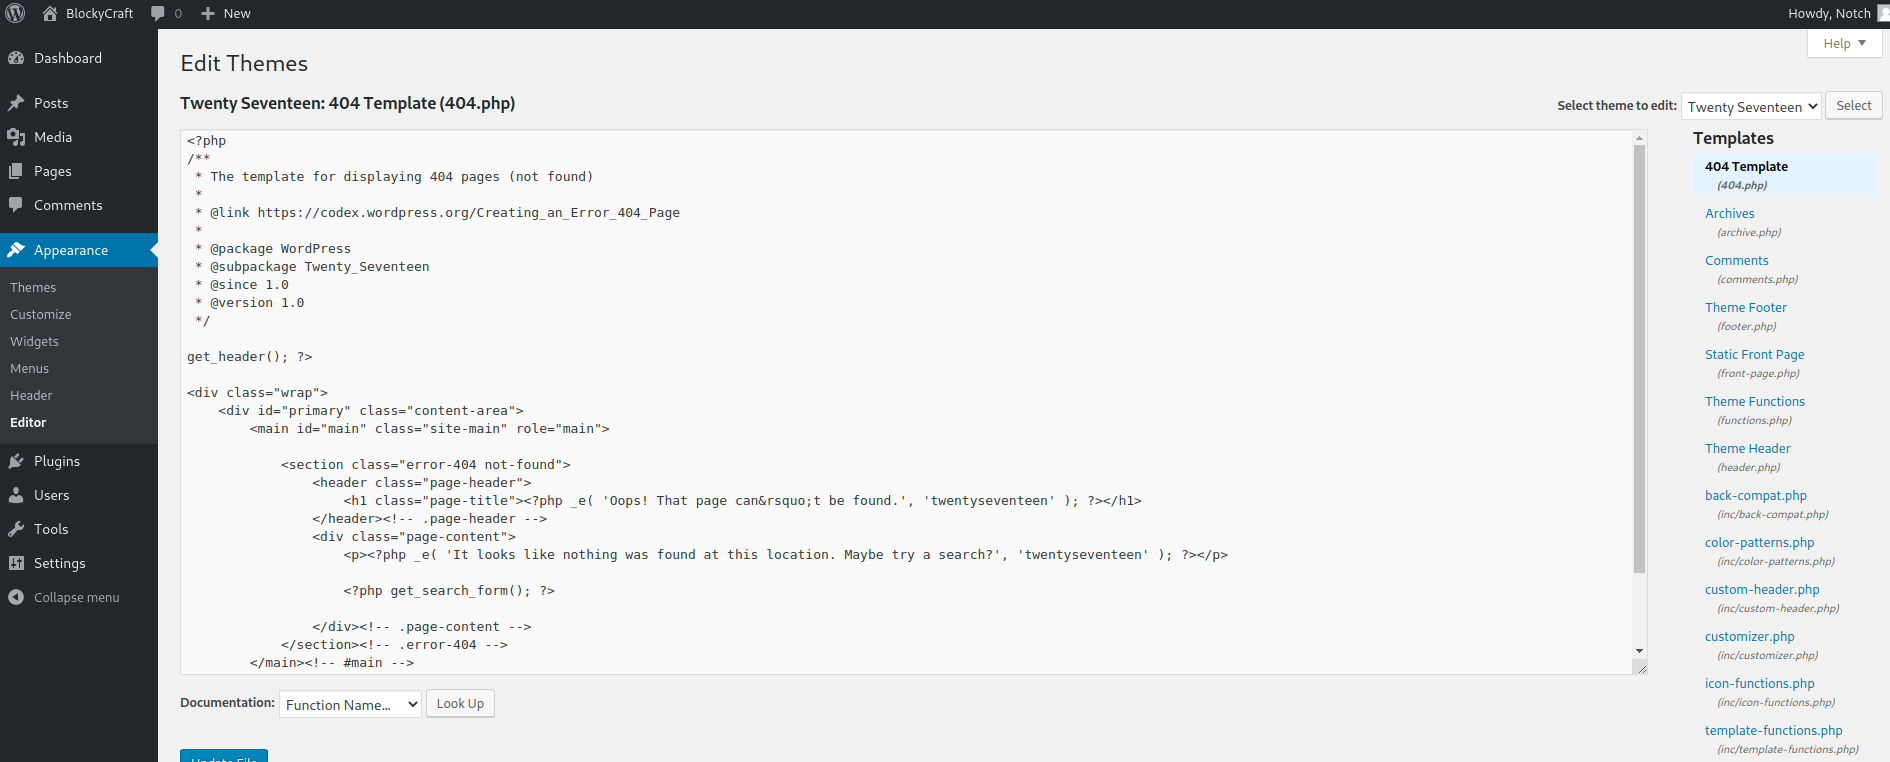Image resolution: width=1890 pixels, height=762 pixels.
Task: Click the Collapse menu arrow icon
Action: [x=16, y=597]
